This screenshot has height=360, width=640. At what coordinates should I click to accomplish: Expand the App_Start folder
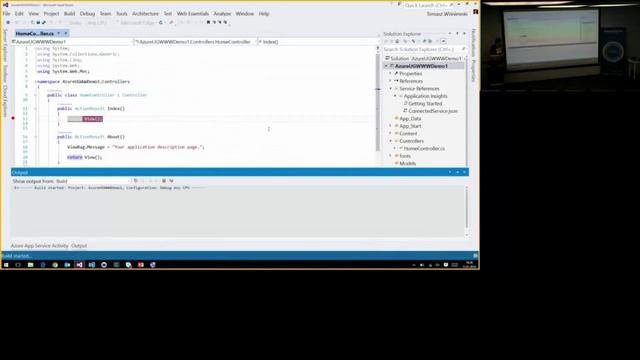coord(391,126)
